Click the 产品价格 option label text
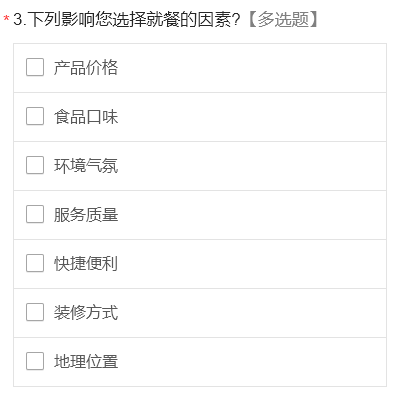The width and height of the screenshot is (399, 411). [x=86, y=68]
